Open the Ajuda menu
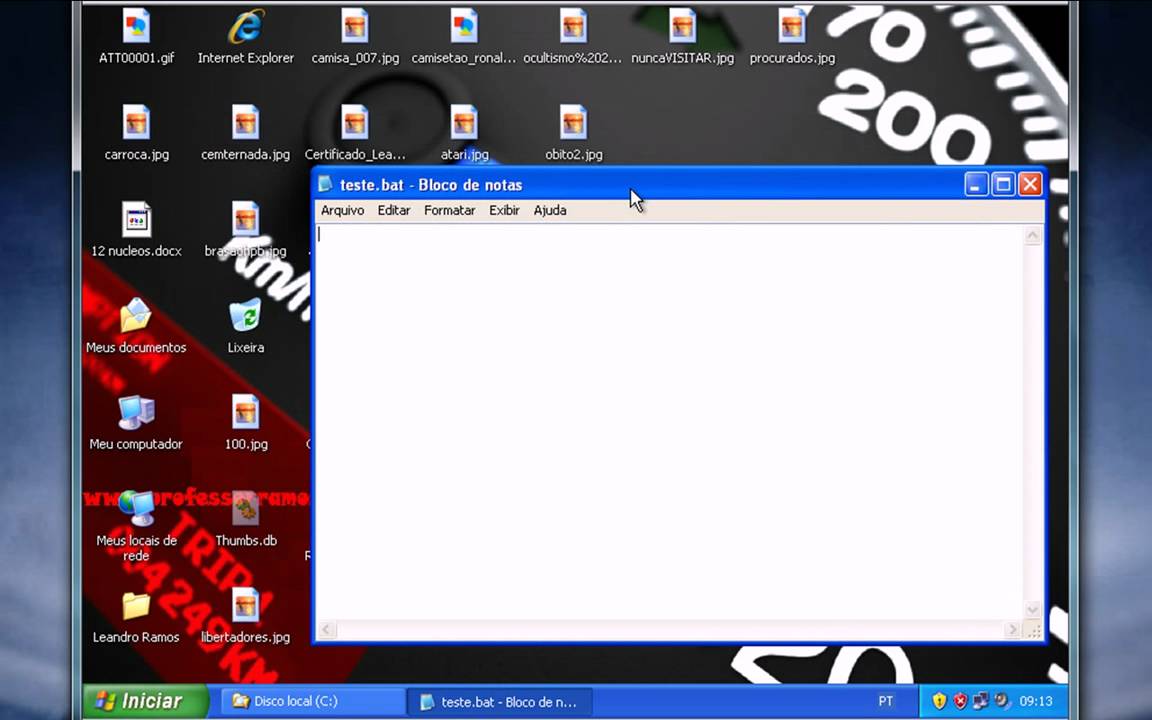The width and height of the screenshot is (1152, 720). tap(550, 210)
